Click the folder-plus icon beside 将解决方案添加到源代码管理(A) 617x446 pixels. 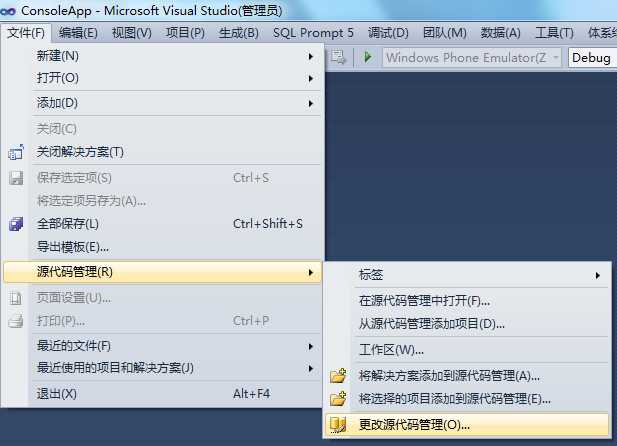338,376
